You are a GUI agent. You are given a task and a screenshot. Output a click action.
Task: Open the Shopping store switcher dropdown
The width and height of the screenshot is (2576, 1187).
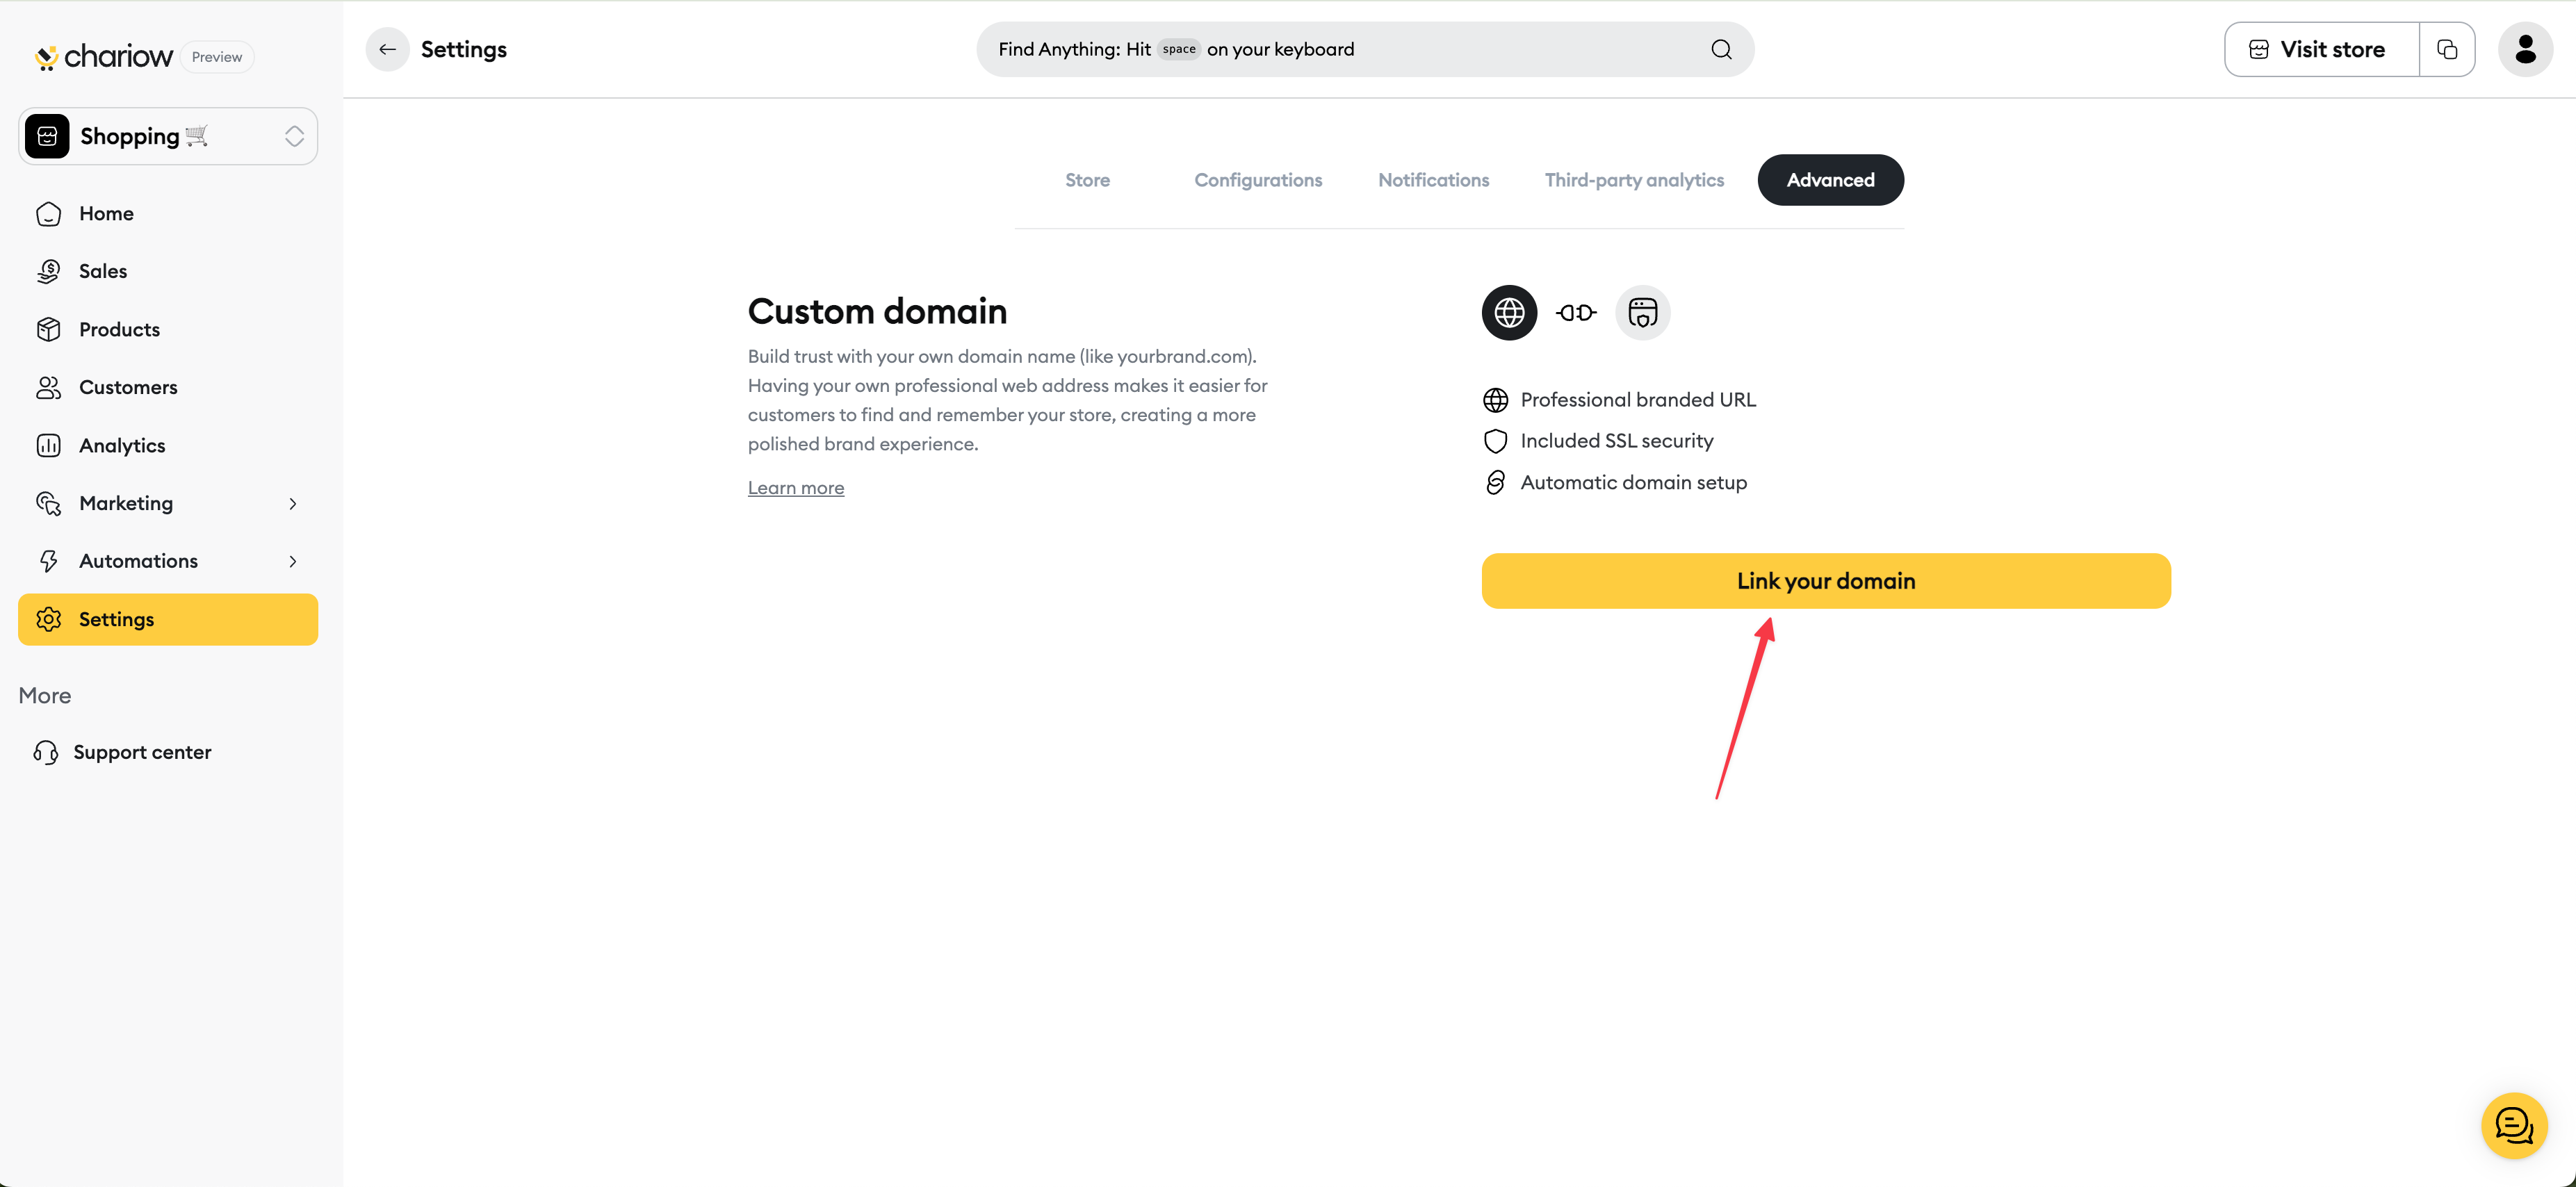(168, 136)
